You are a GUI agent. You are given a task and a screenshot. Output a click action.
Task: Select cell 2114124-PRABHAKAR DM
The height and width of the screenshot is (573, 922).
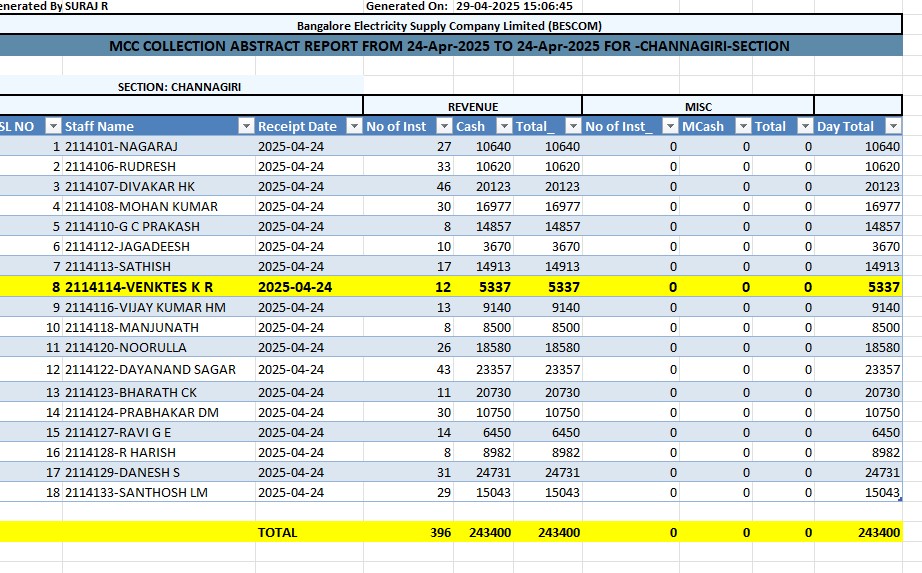(159, 412)
